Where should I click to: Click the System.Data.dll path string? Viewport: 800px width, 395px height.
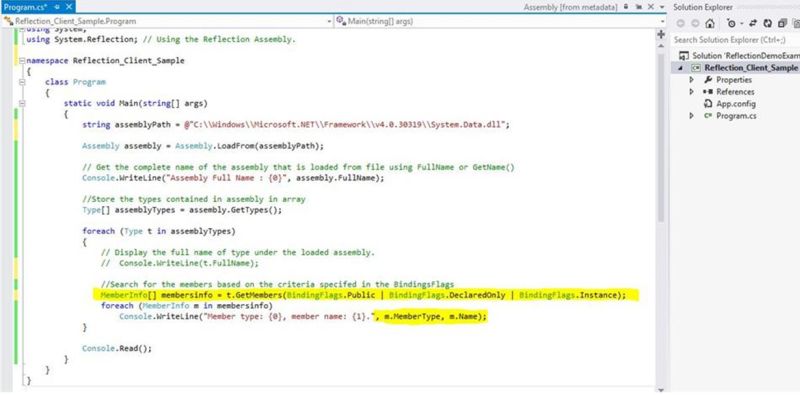click(344, 125)
